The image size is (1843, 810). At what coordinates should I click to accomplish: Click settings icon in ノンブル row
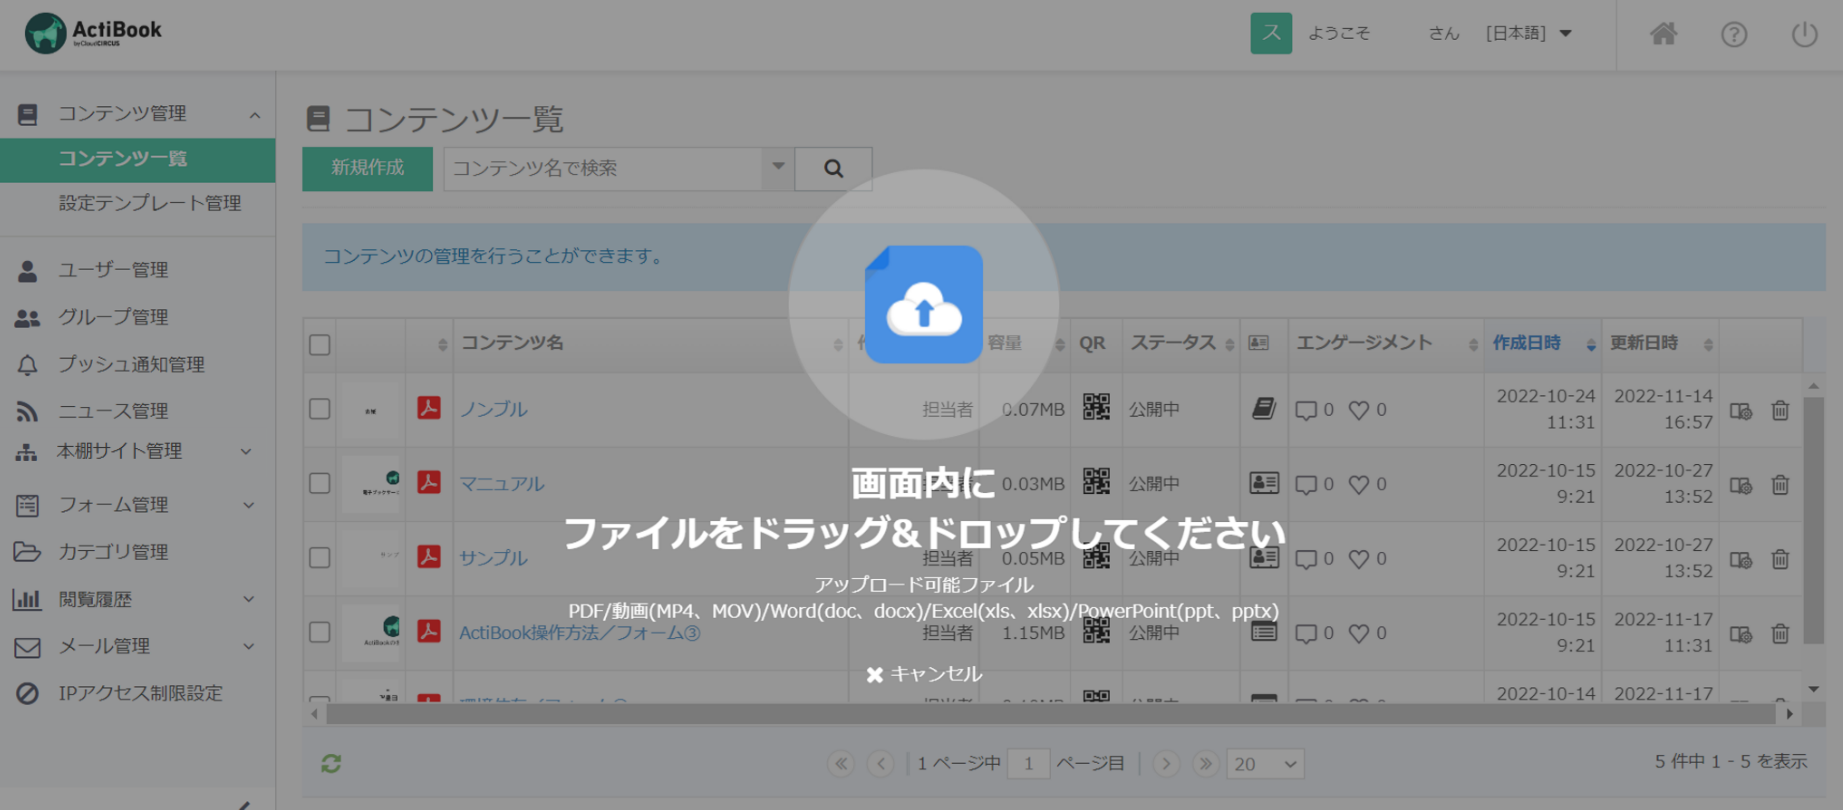coord(1741,411)
